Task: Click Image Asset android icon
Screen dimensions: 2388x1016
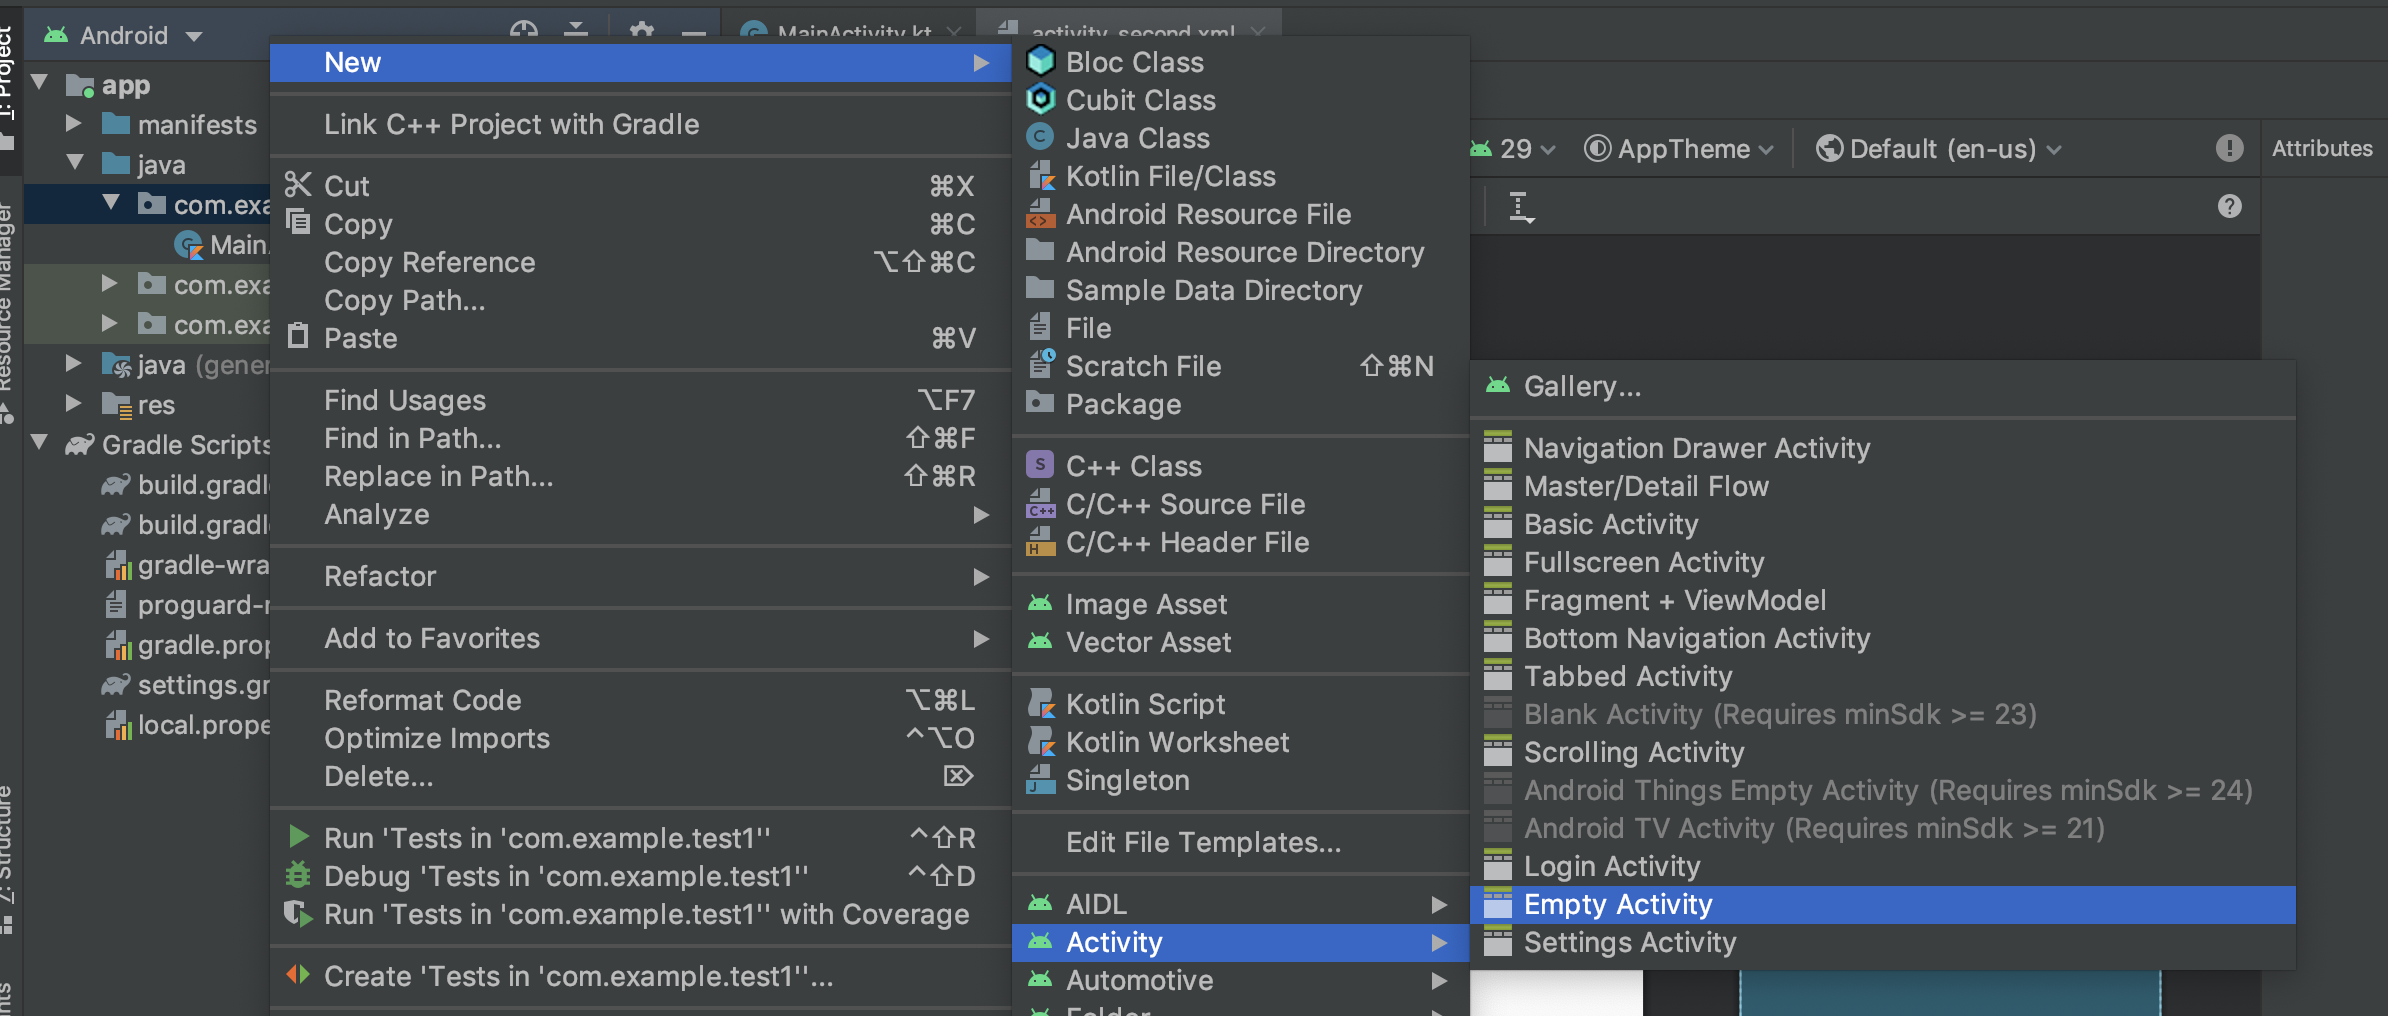Action: point(1041,603)
